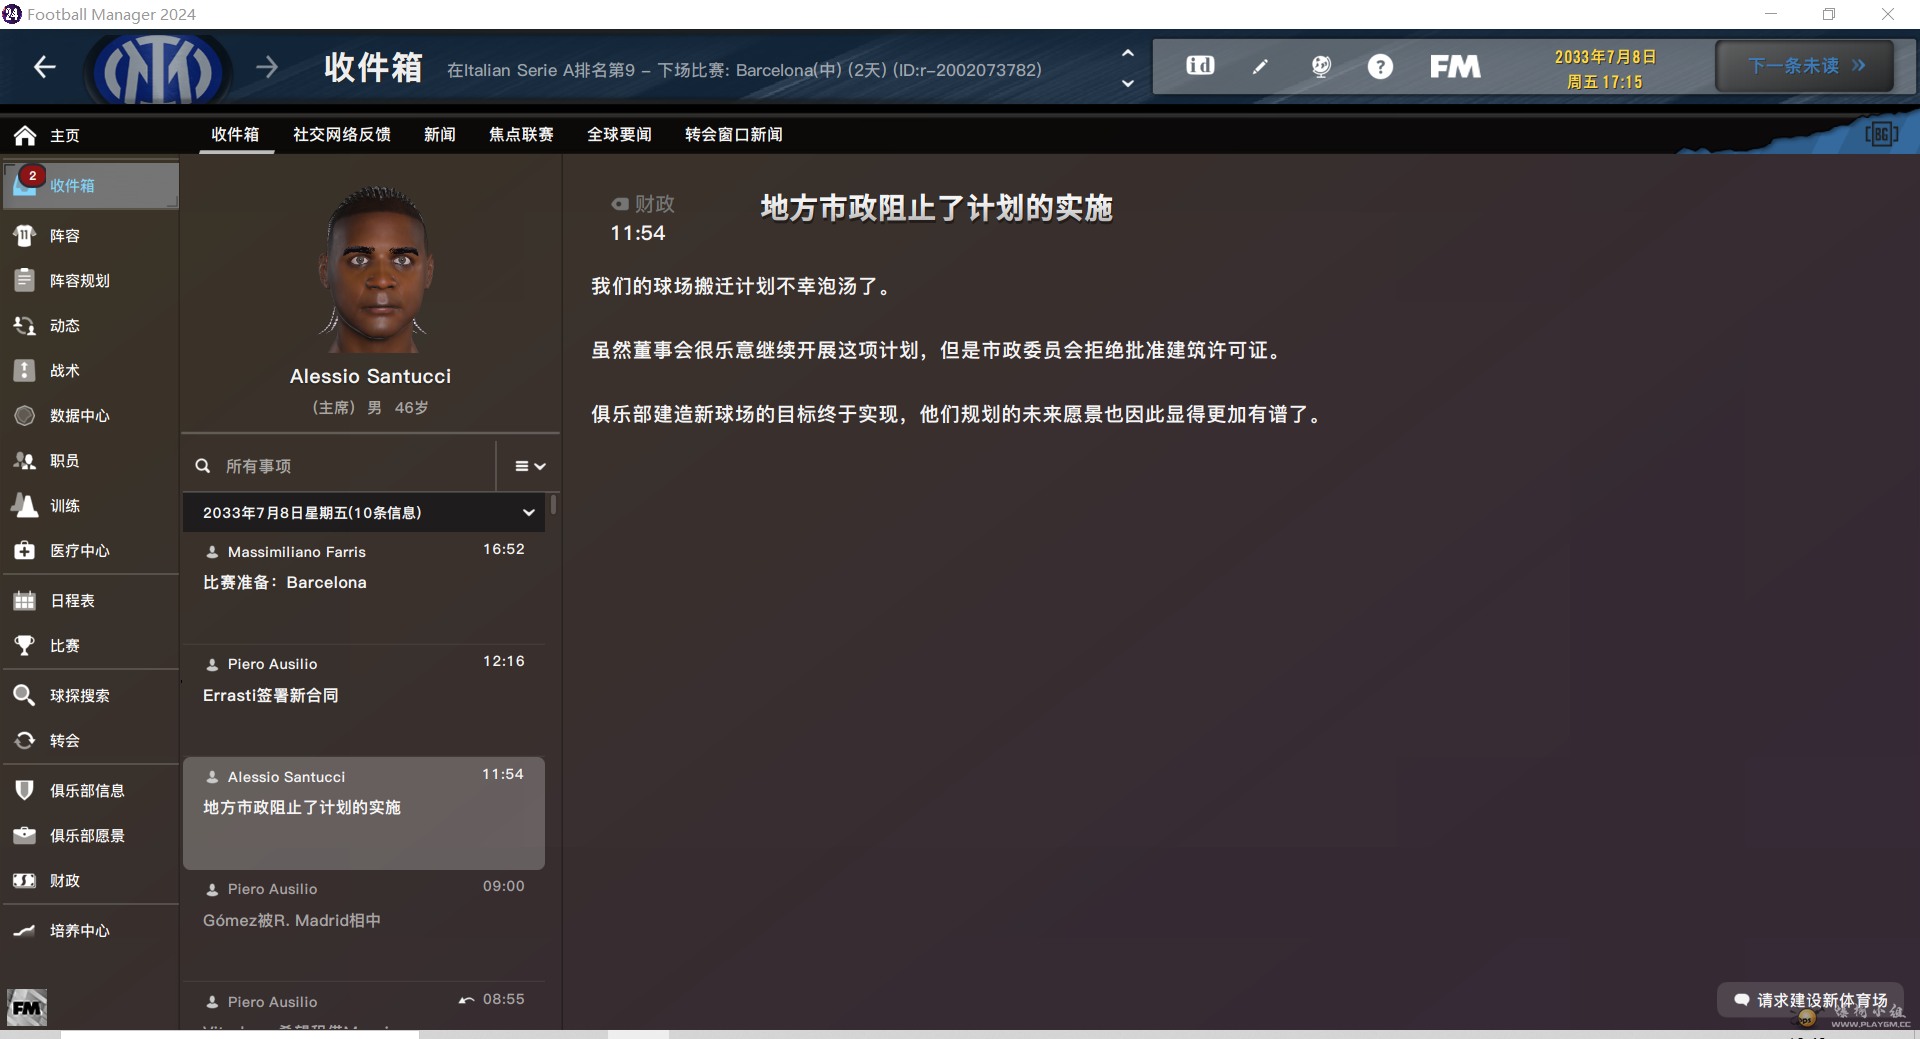Viewport: 1920px width, 1039px height.
Task: Open the FM menu logo
Action: [1455, 66]
